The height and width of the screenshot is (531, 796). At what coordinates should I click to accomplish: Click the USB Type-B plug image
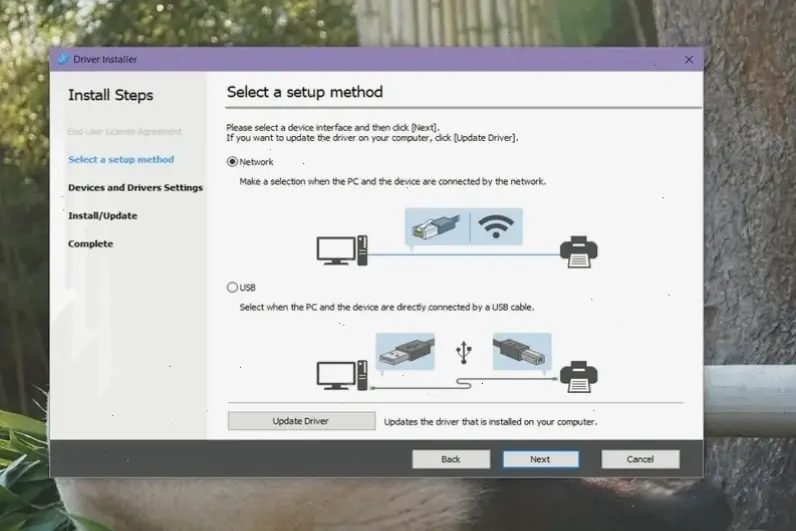point(520,351)
